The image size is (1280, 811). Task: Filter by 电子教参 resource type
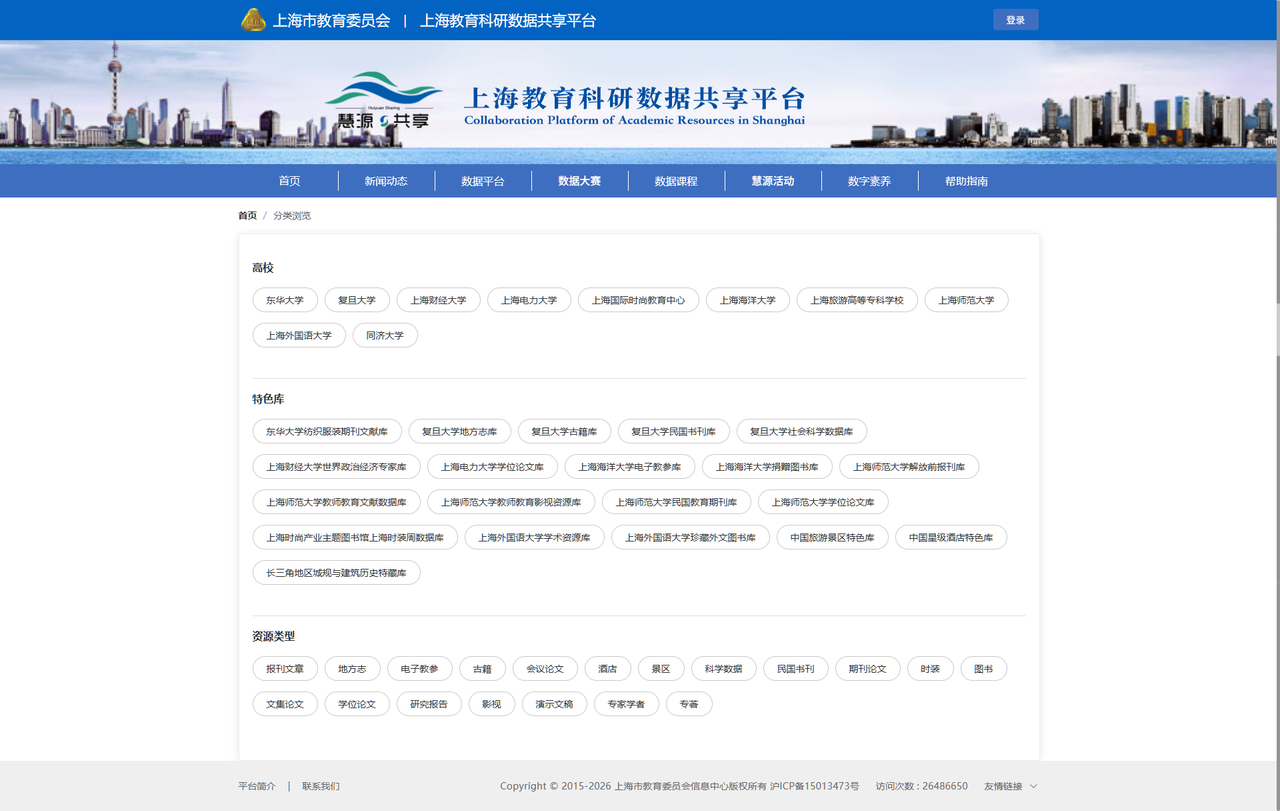(x=420, y=668)
